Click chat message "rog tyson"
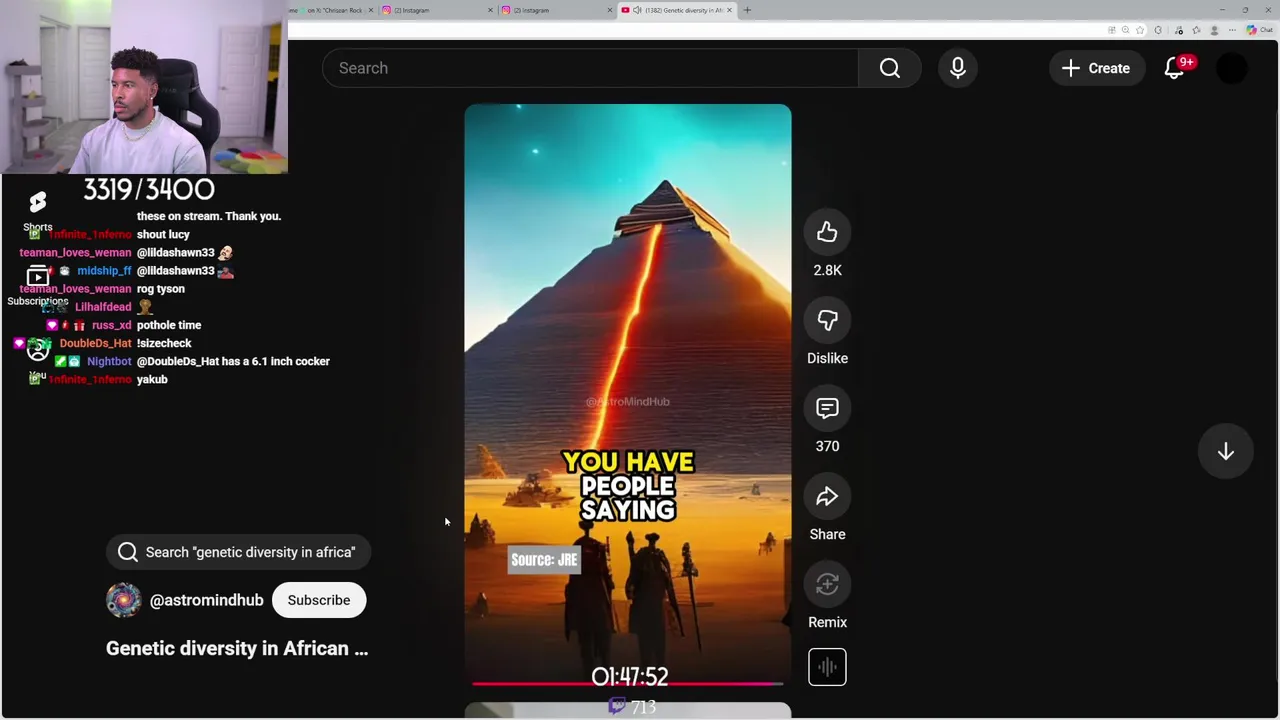This screenshot has height=720, width=1280. pyautogui.click(x=161, y=289)
